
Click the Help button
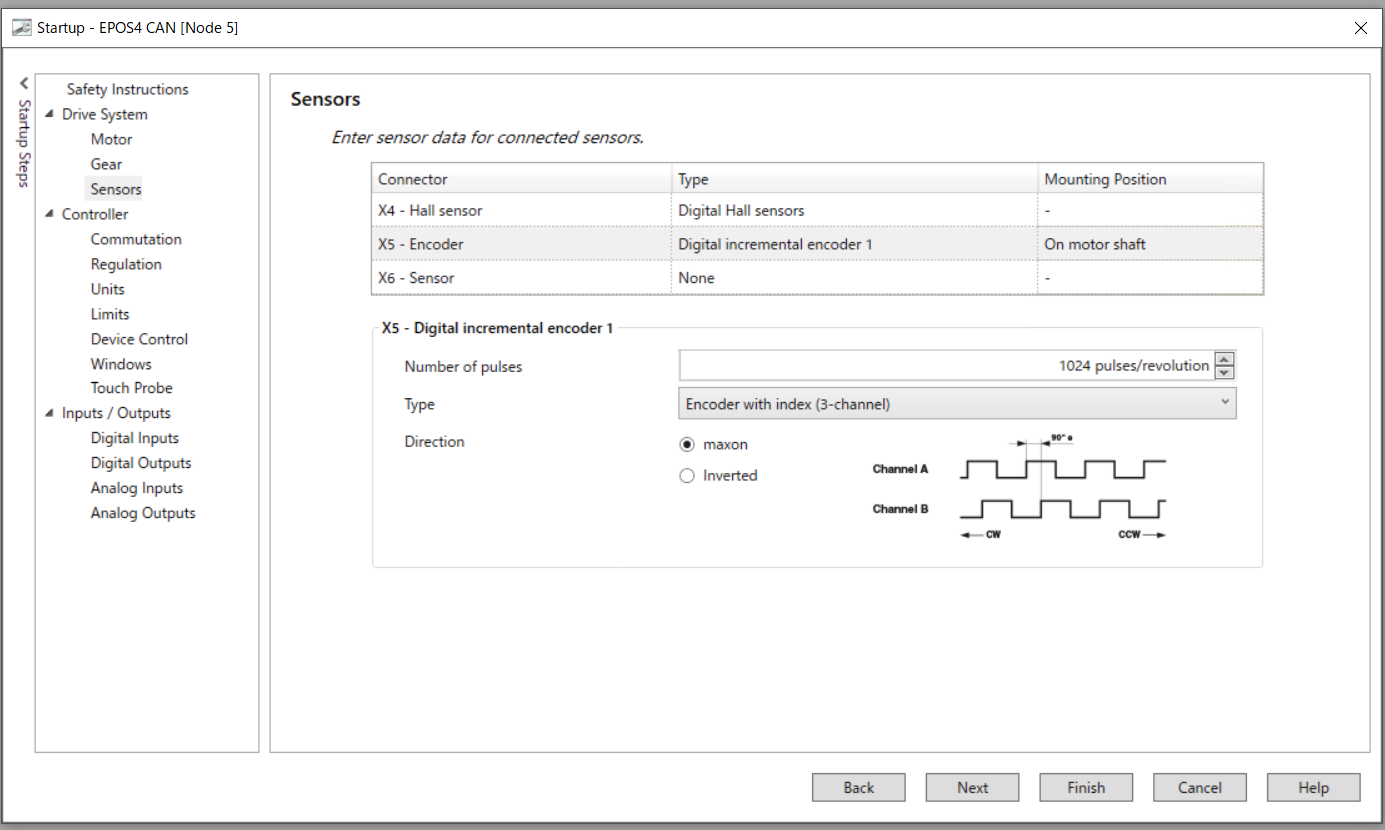pyautogui.click(x=1314, y=787)
